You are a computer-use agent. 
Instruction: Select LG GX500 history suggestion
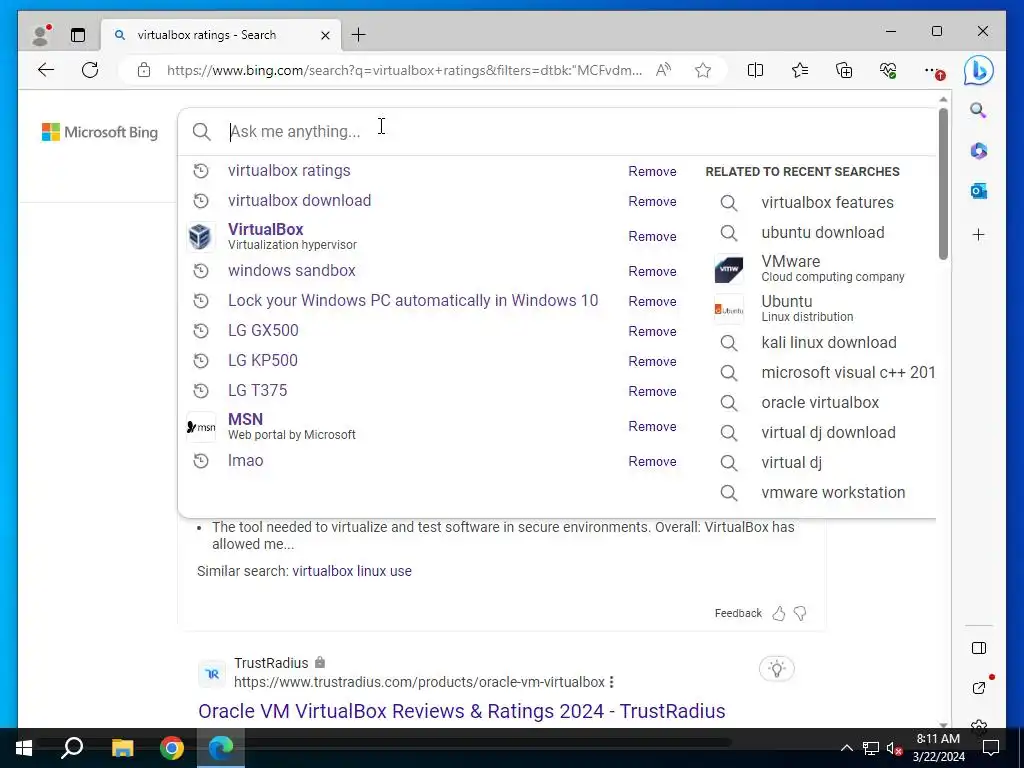[263, 330]
